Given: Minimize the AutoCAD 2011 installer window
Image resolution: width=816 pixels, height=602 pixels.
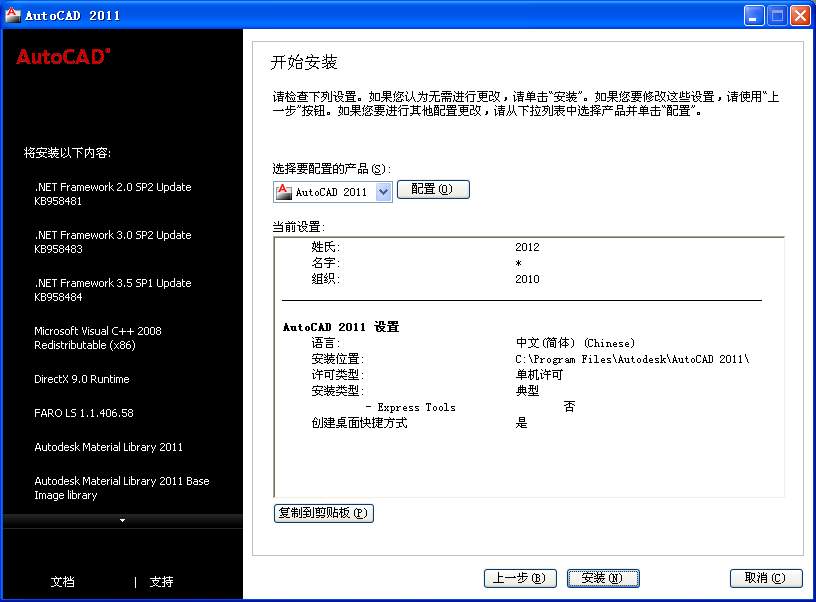Looking at the screenshot, I should [753, 16].
